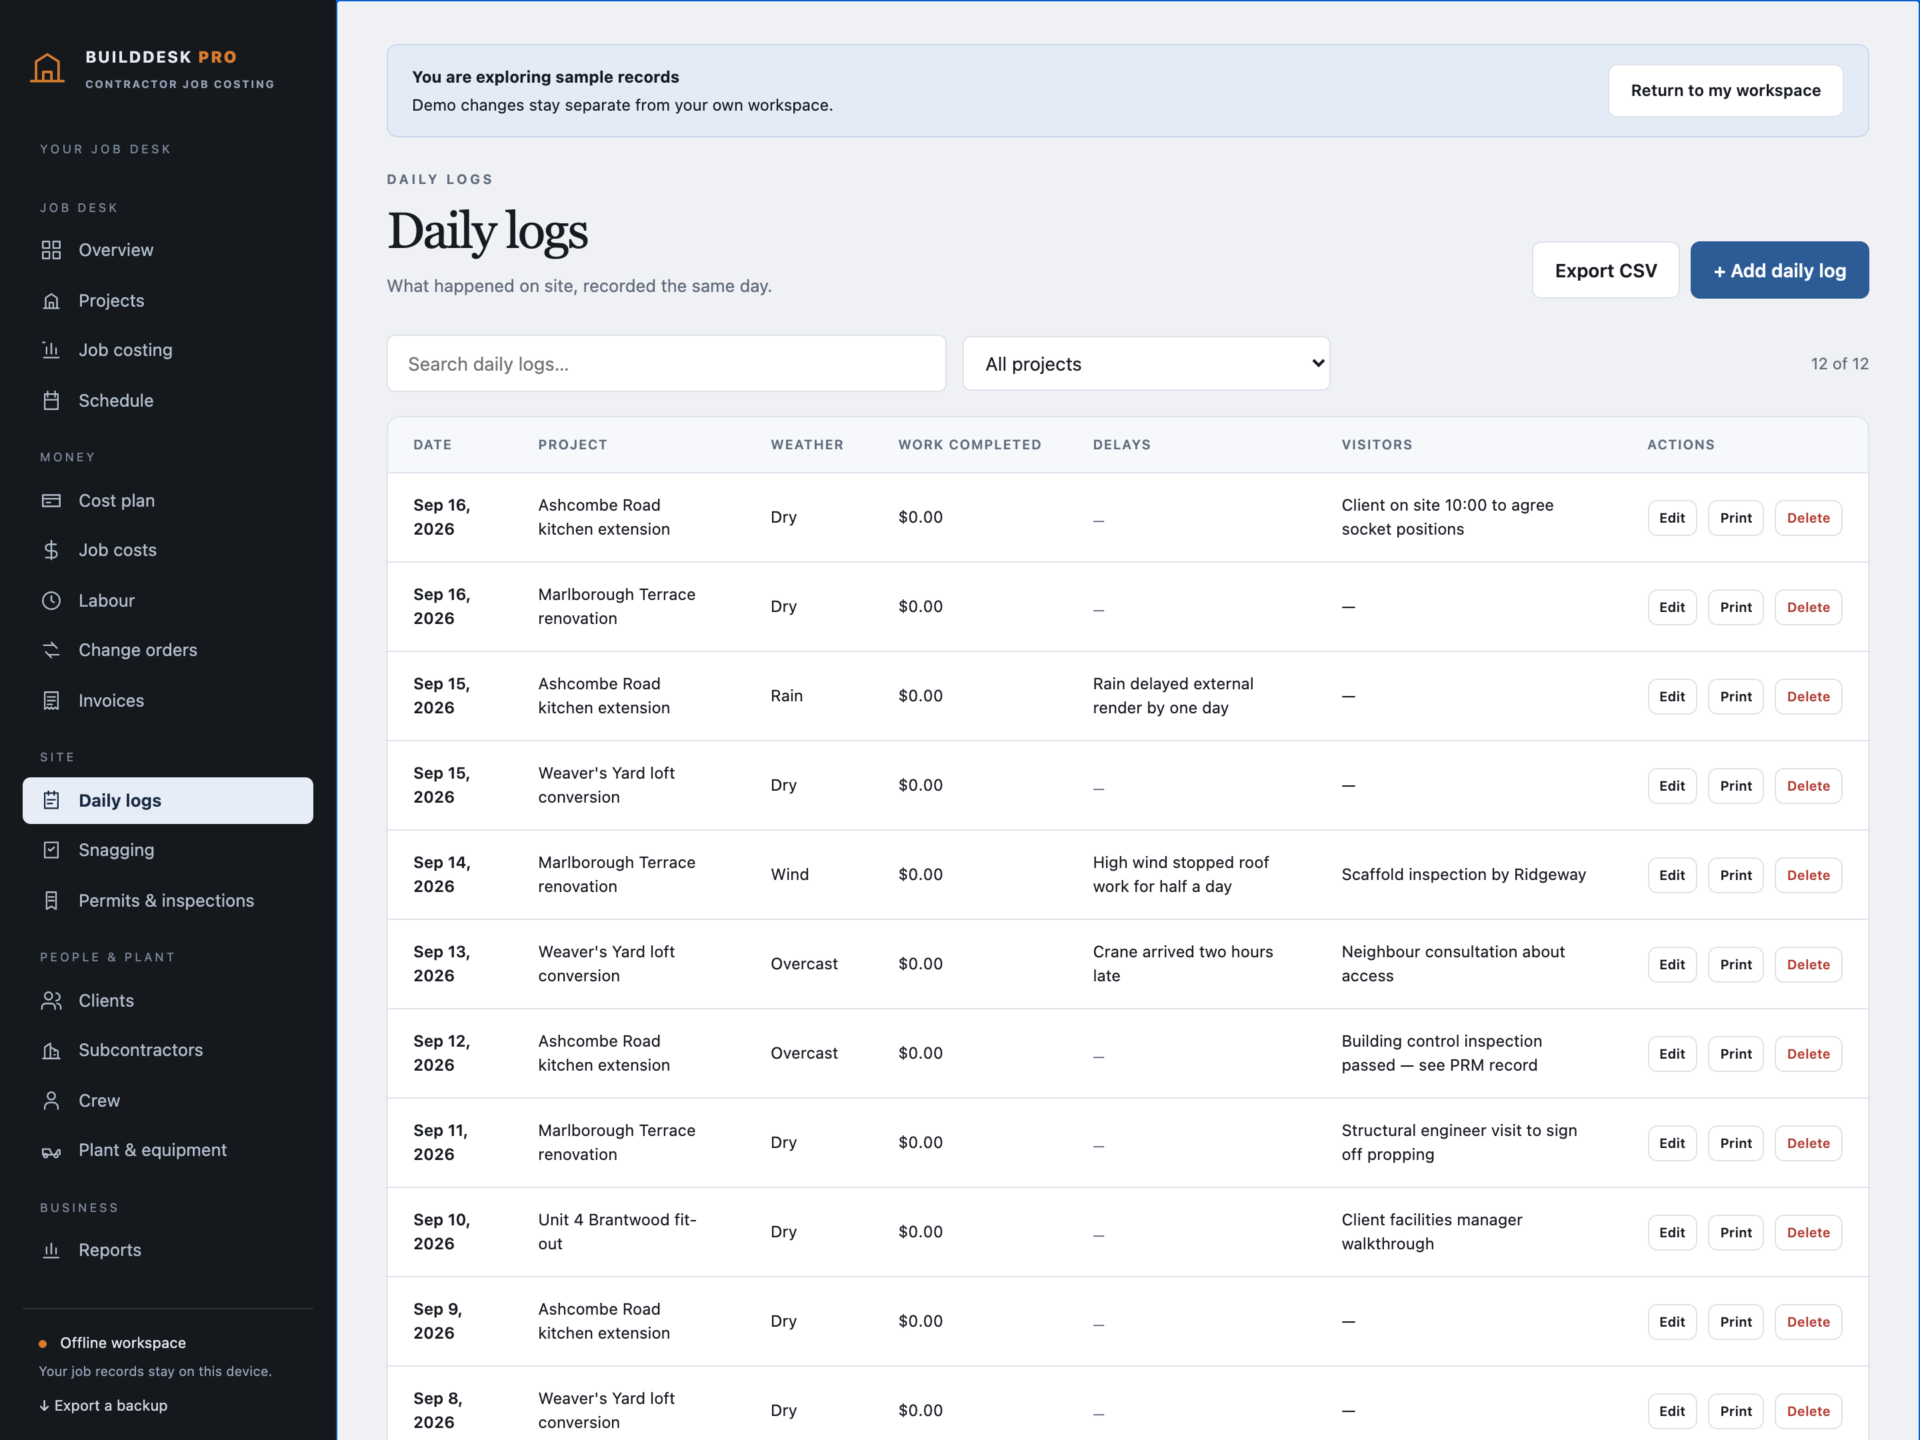
Task: Delete the Sep 13 crane delay log
Action: coord(1808,965)
